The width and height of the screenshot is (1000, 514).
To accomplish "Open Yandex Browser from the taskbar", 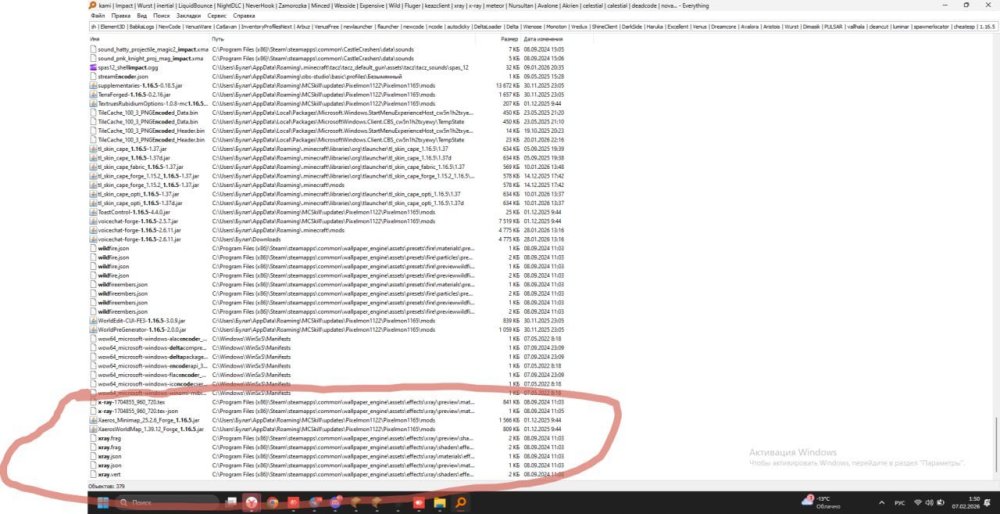I will [x=252, y=503].
